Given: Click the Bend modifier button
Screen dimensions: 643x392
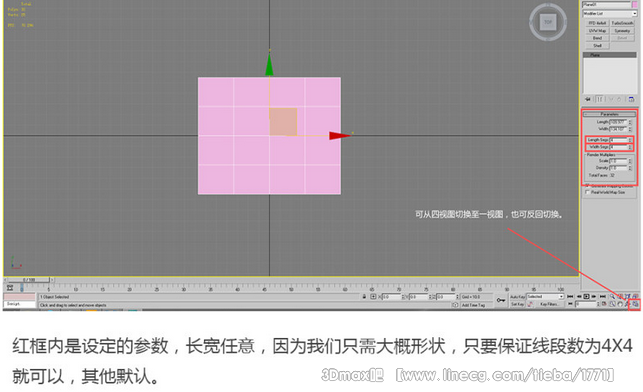Looking at the screenshot, I should [x=597, y=38].
